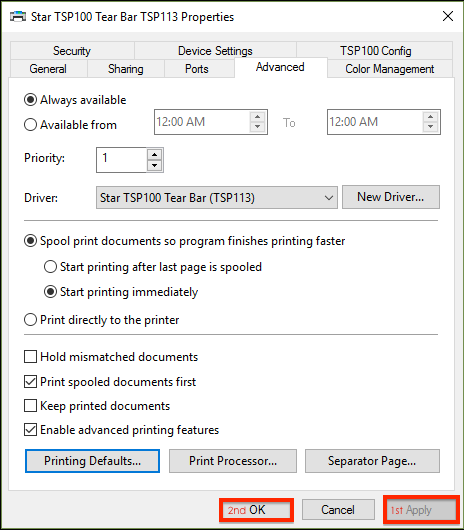Decrease Priority with the down arrow
Viewport: 464px width, 530px height.
[x=154, y=165]
